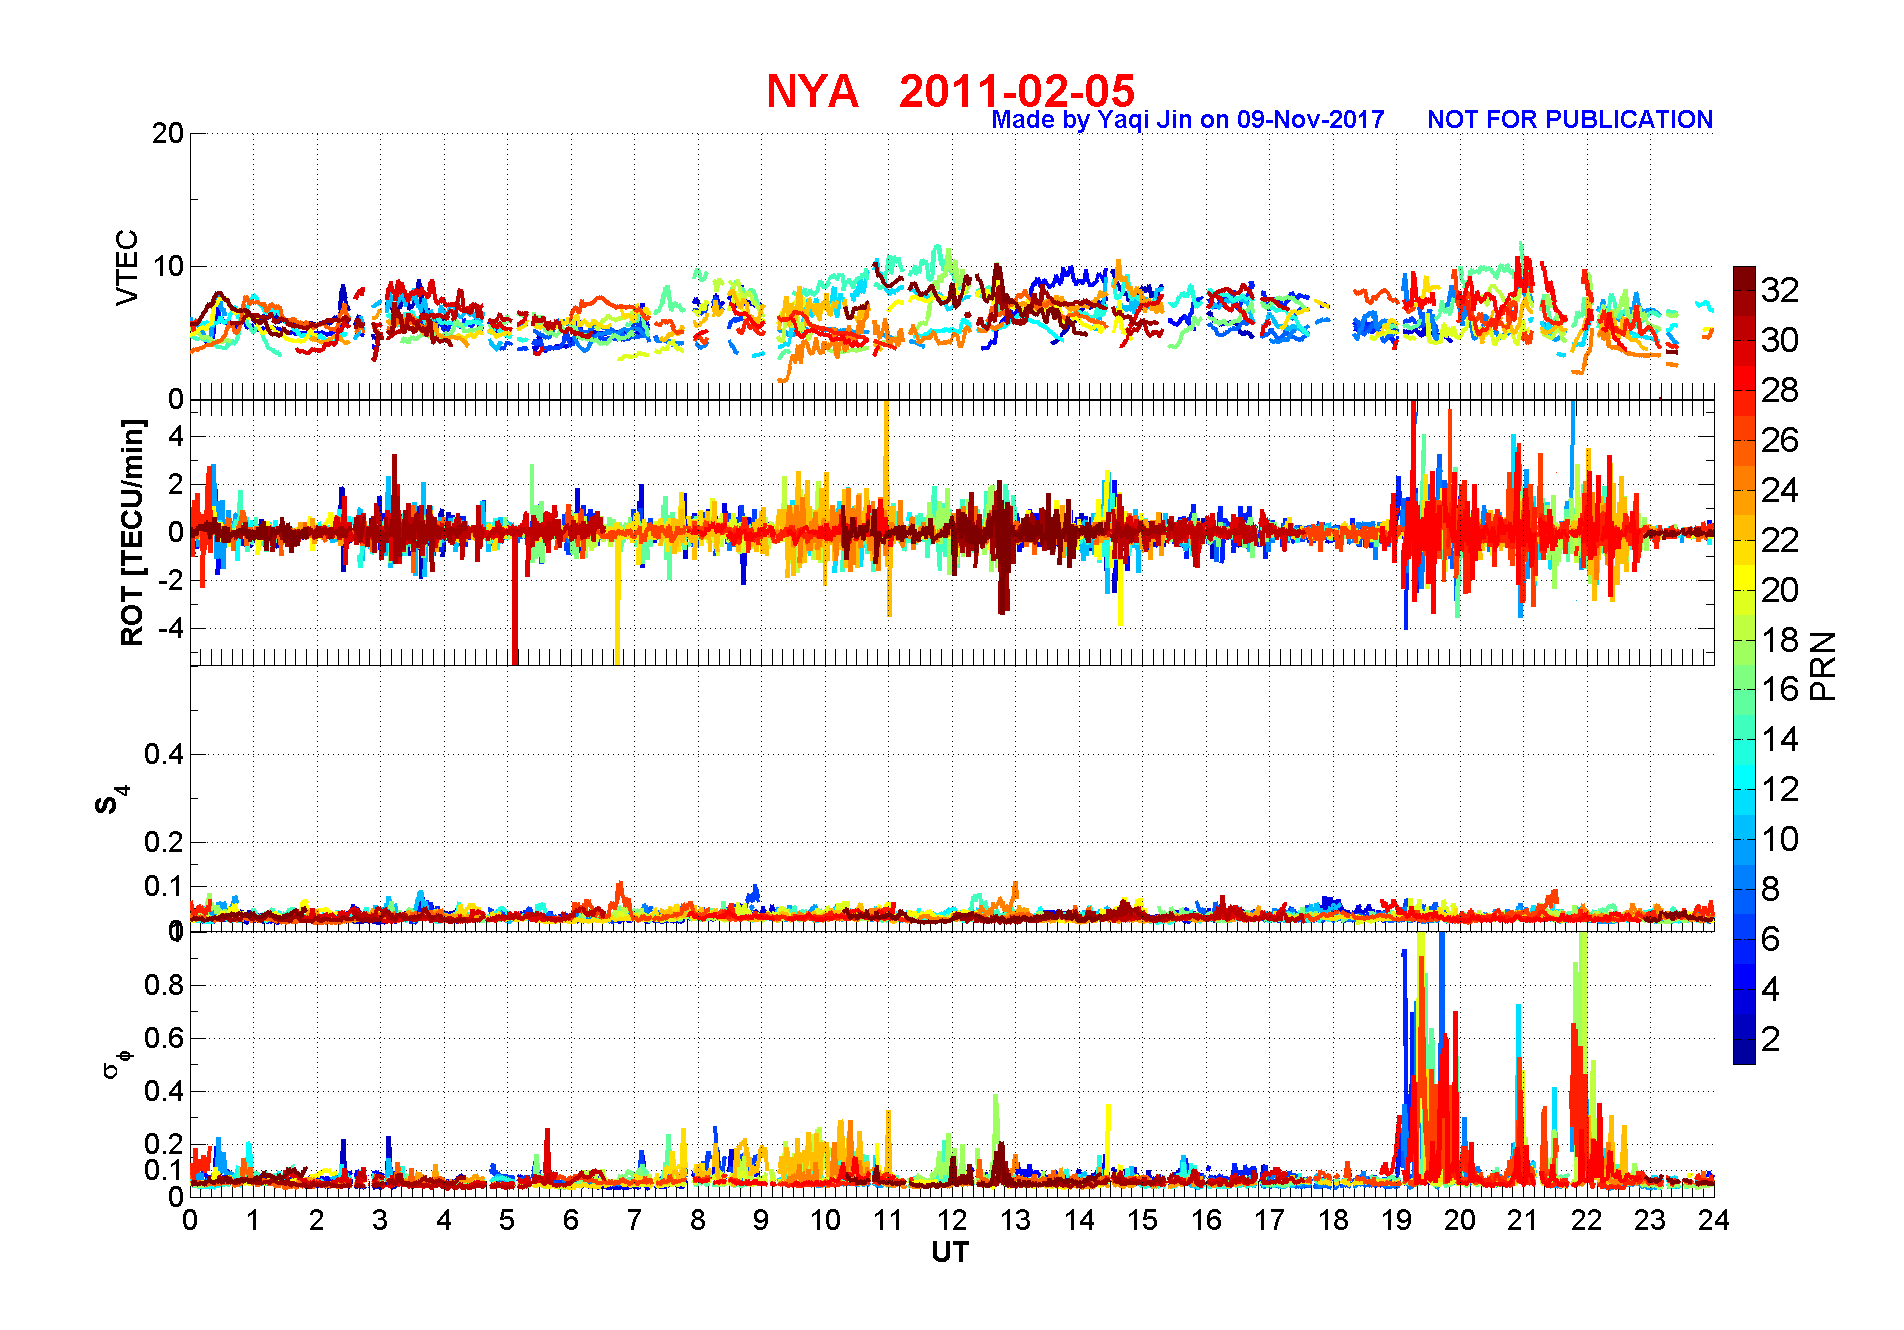Click the yellow band of the PRN colorbar
1904x1330 pixels.
coord(1744,577)
